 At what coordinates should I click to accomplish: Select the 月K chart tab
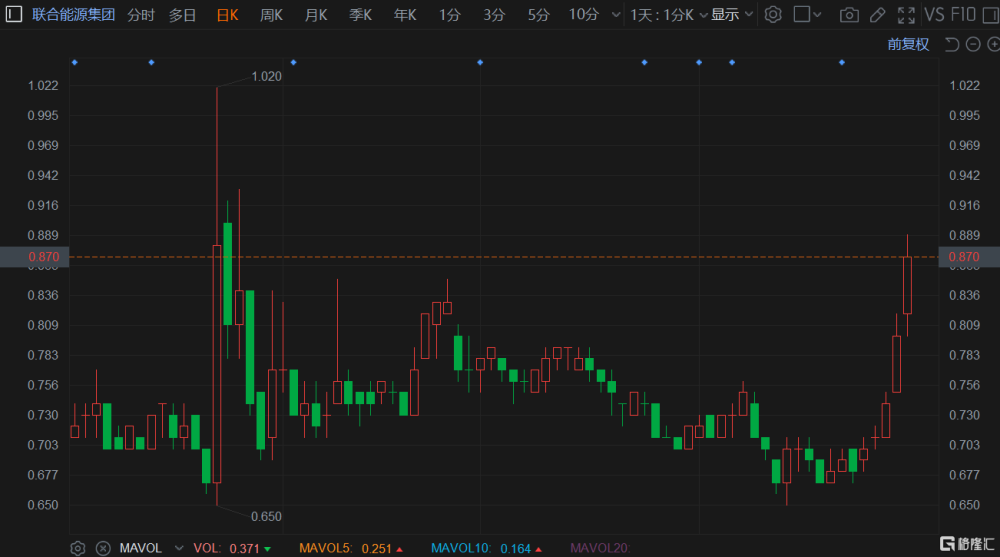[316, 15]
